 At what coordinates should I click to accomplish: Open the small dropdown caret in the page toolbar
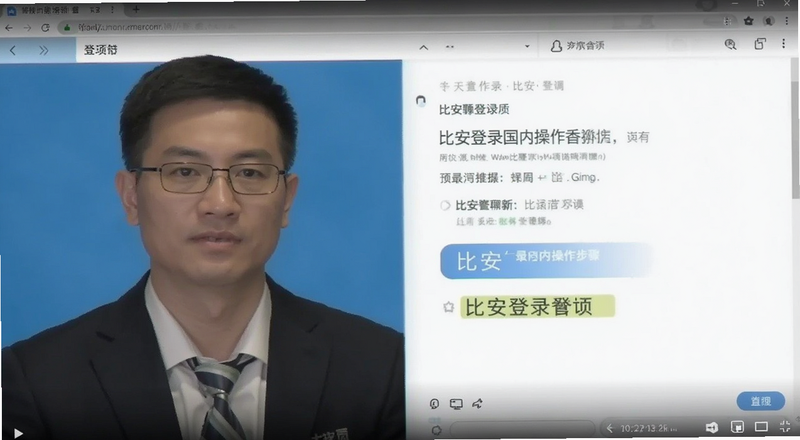pos(527,46)
